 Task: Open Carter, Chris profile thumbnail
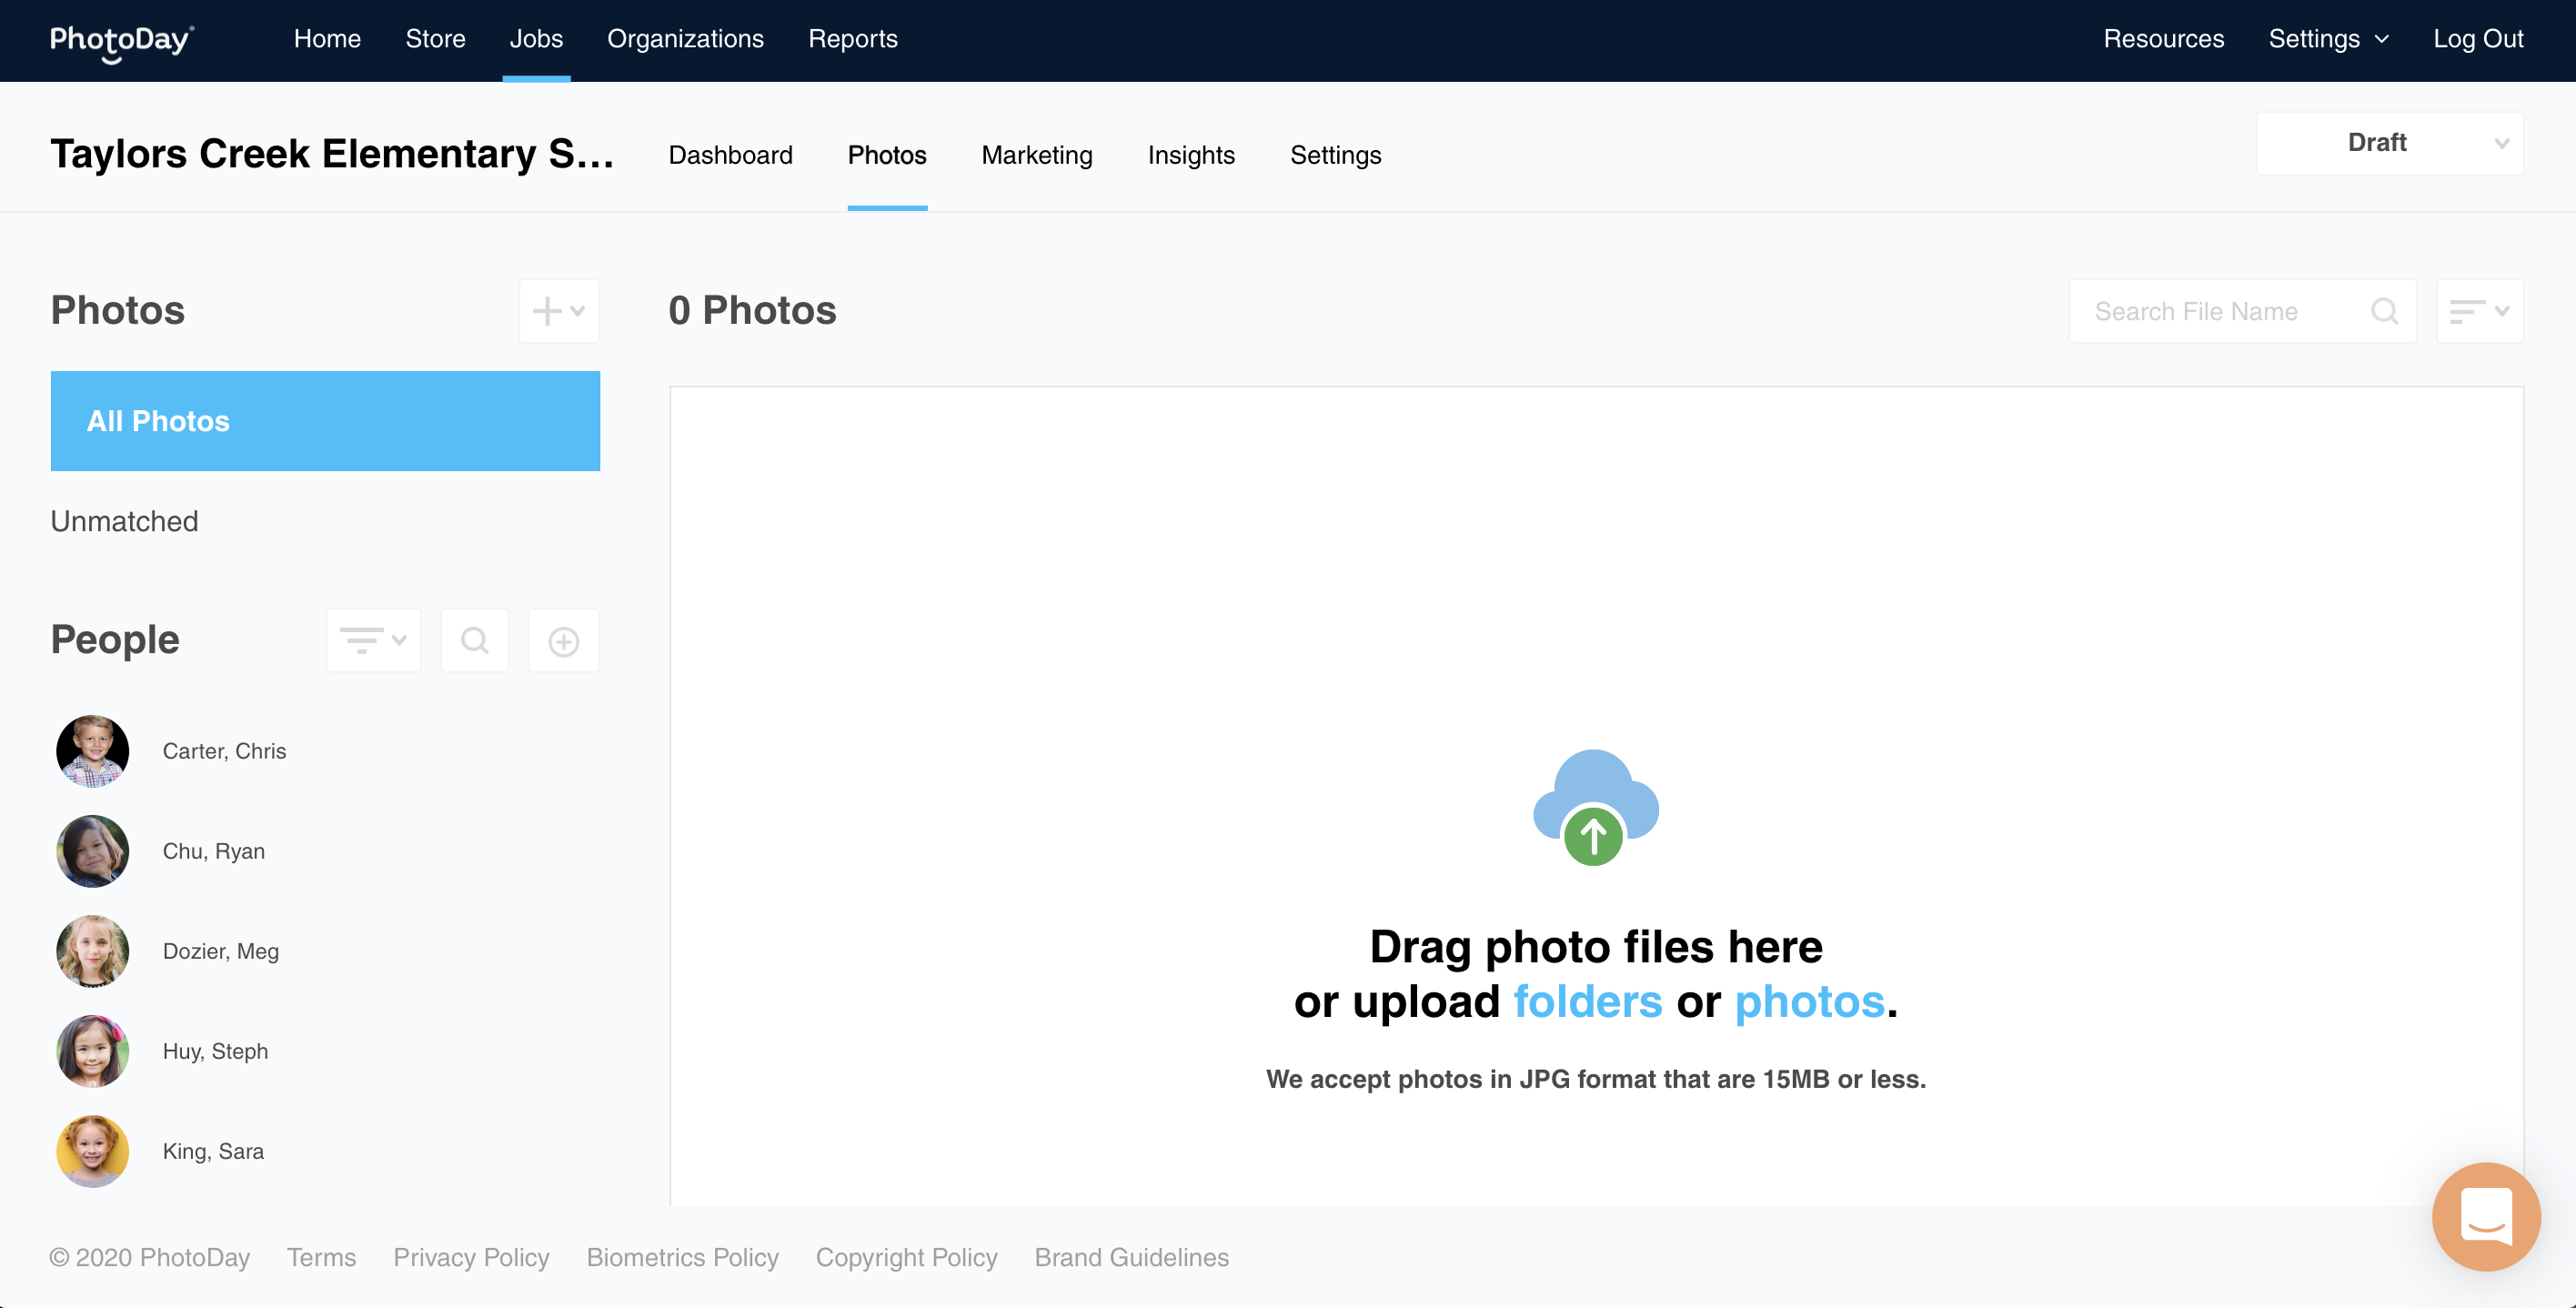(x=92, y=751)
